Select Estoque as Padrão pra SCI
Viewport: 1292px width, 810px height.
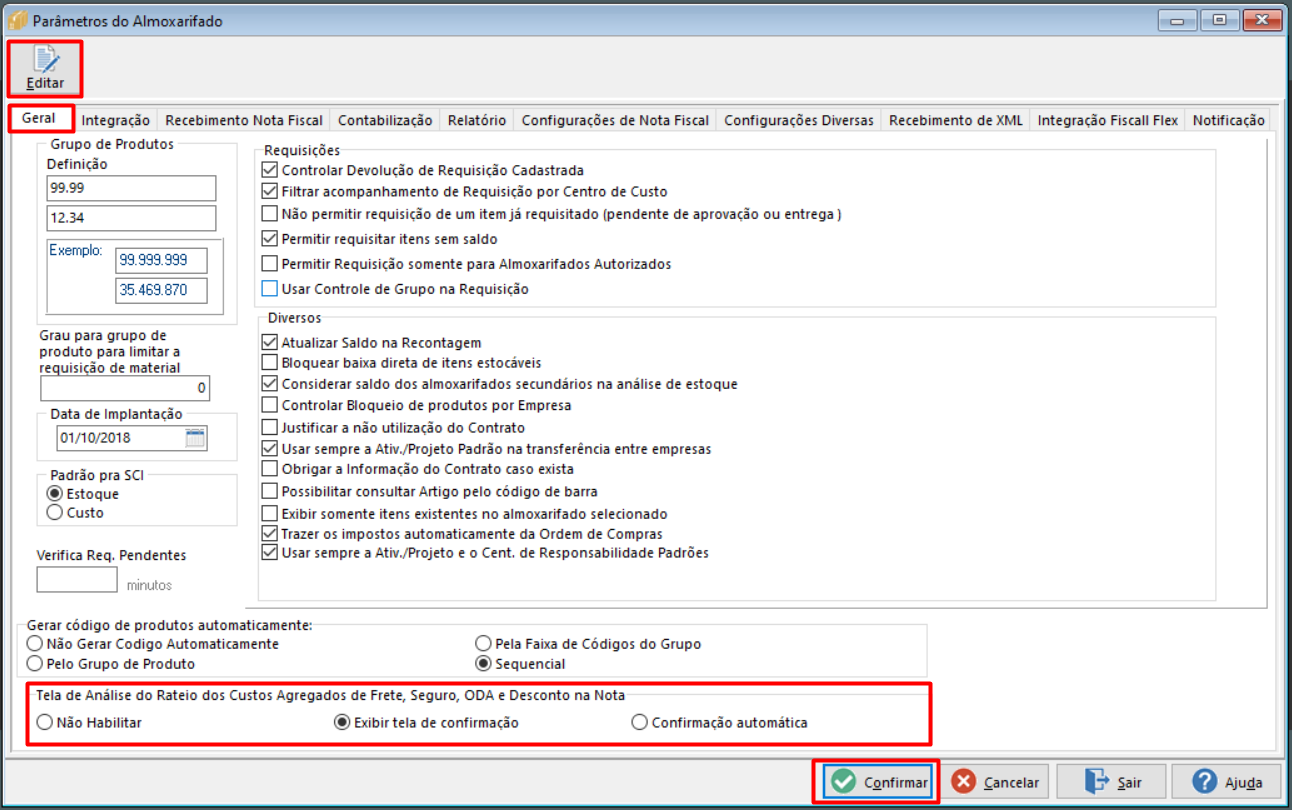click(x=55, y=494)
